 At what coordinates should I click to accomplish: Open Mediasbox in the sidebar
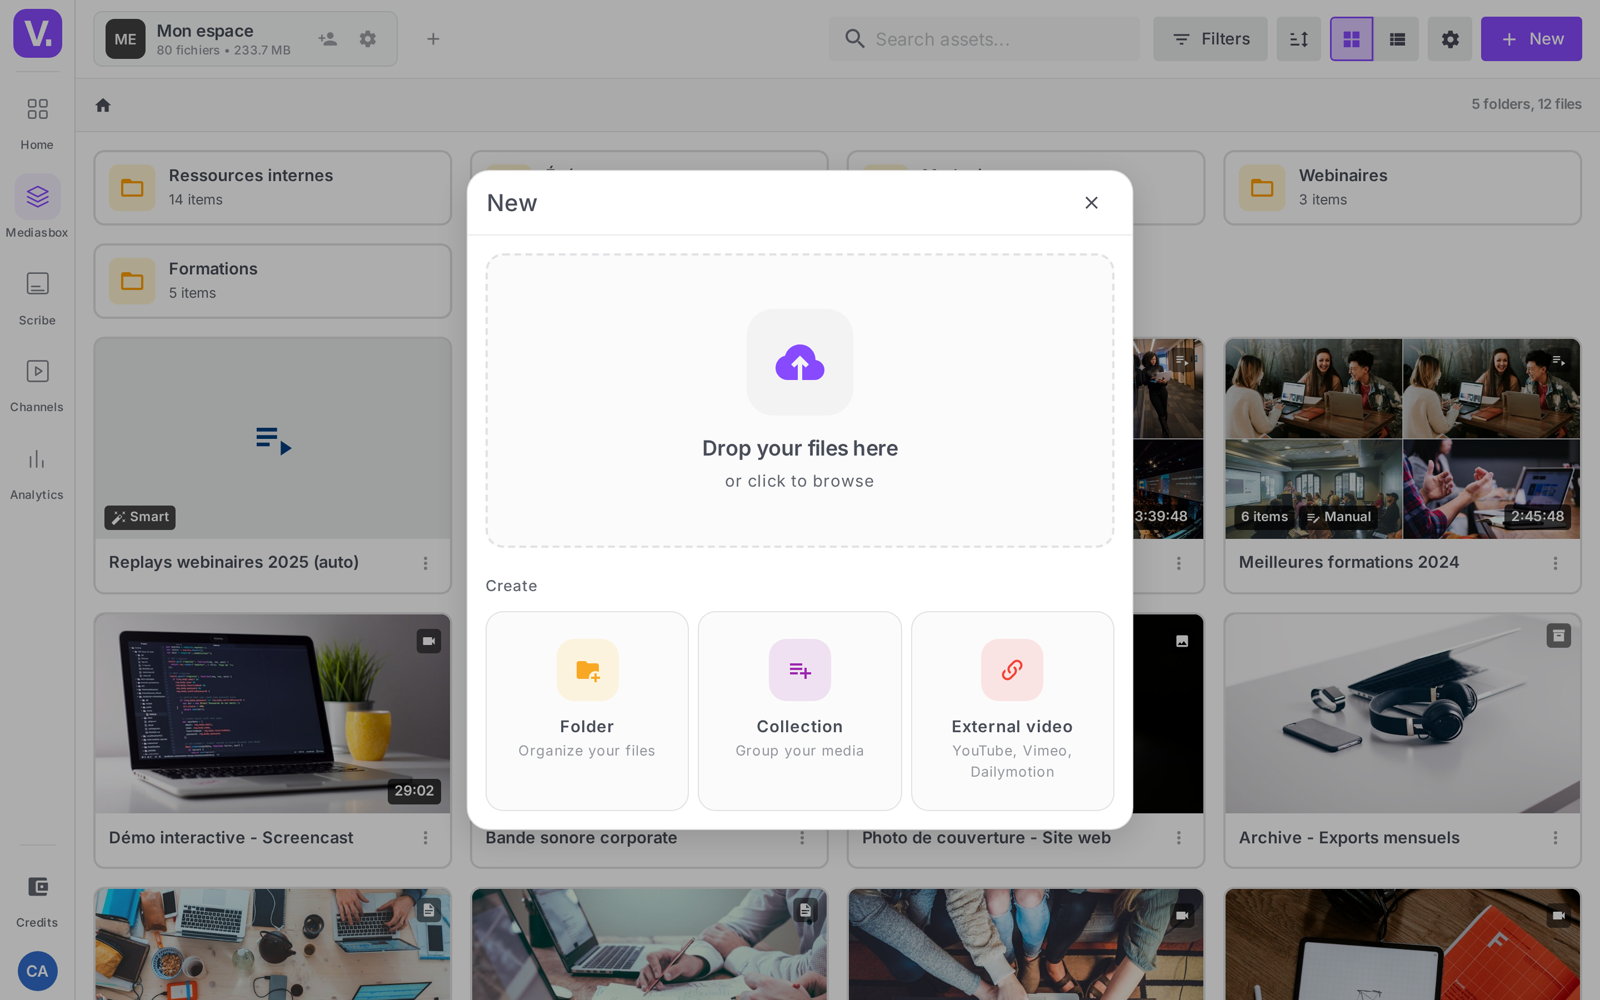(37, 208)
